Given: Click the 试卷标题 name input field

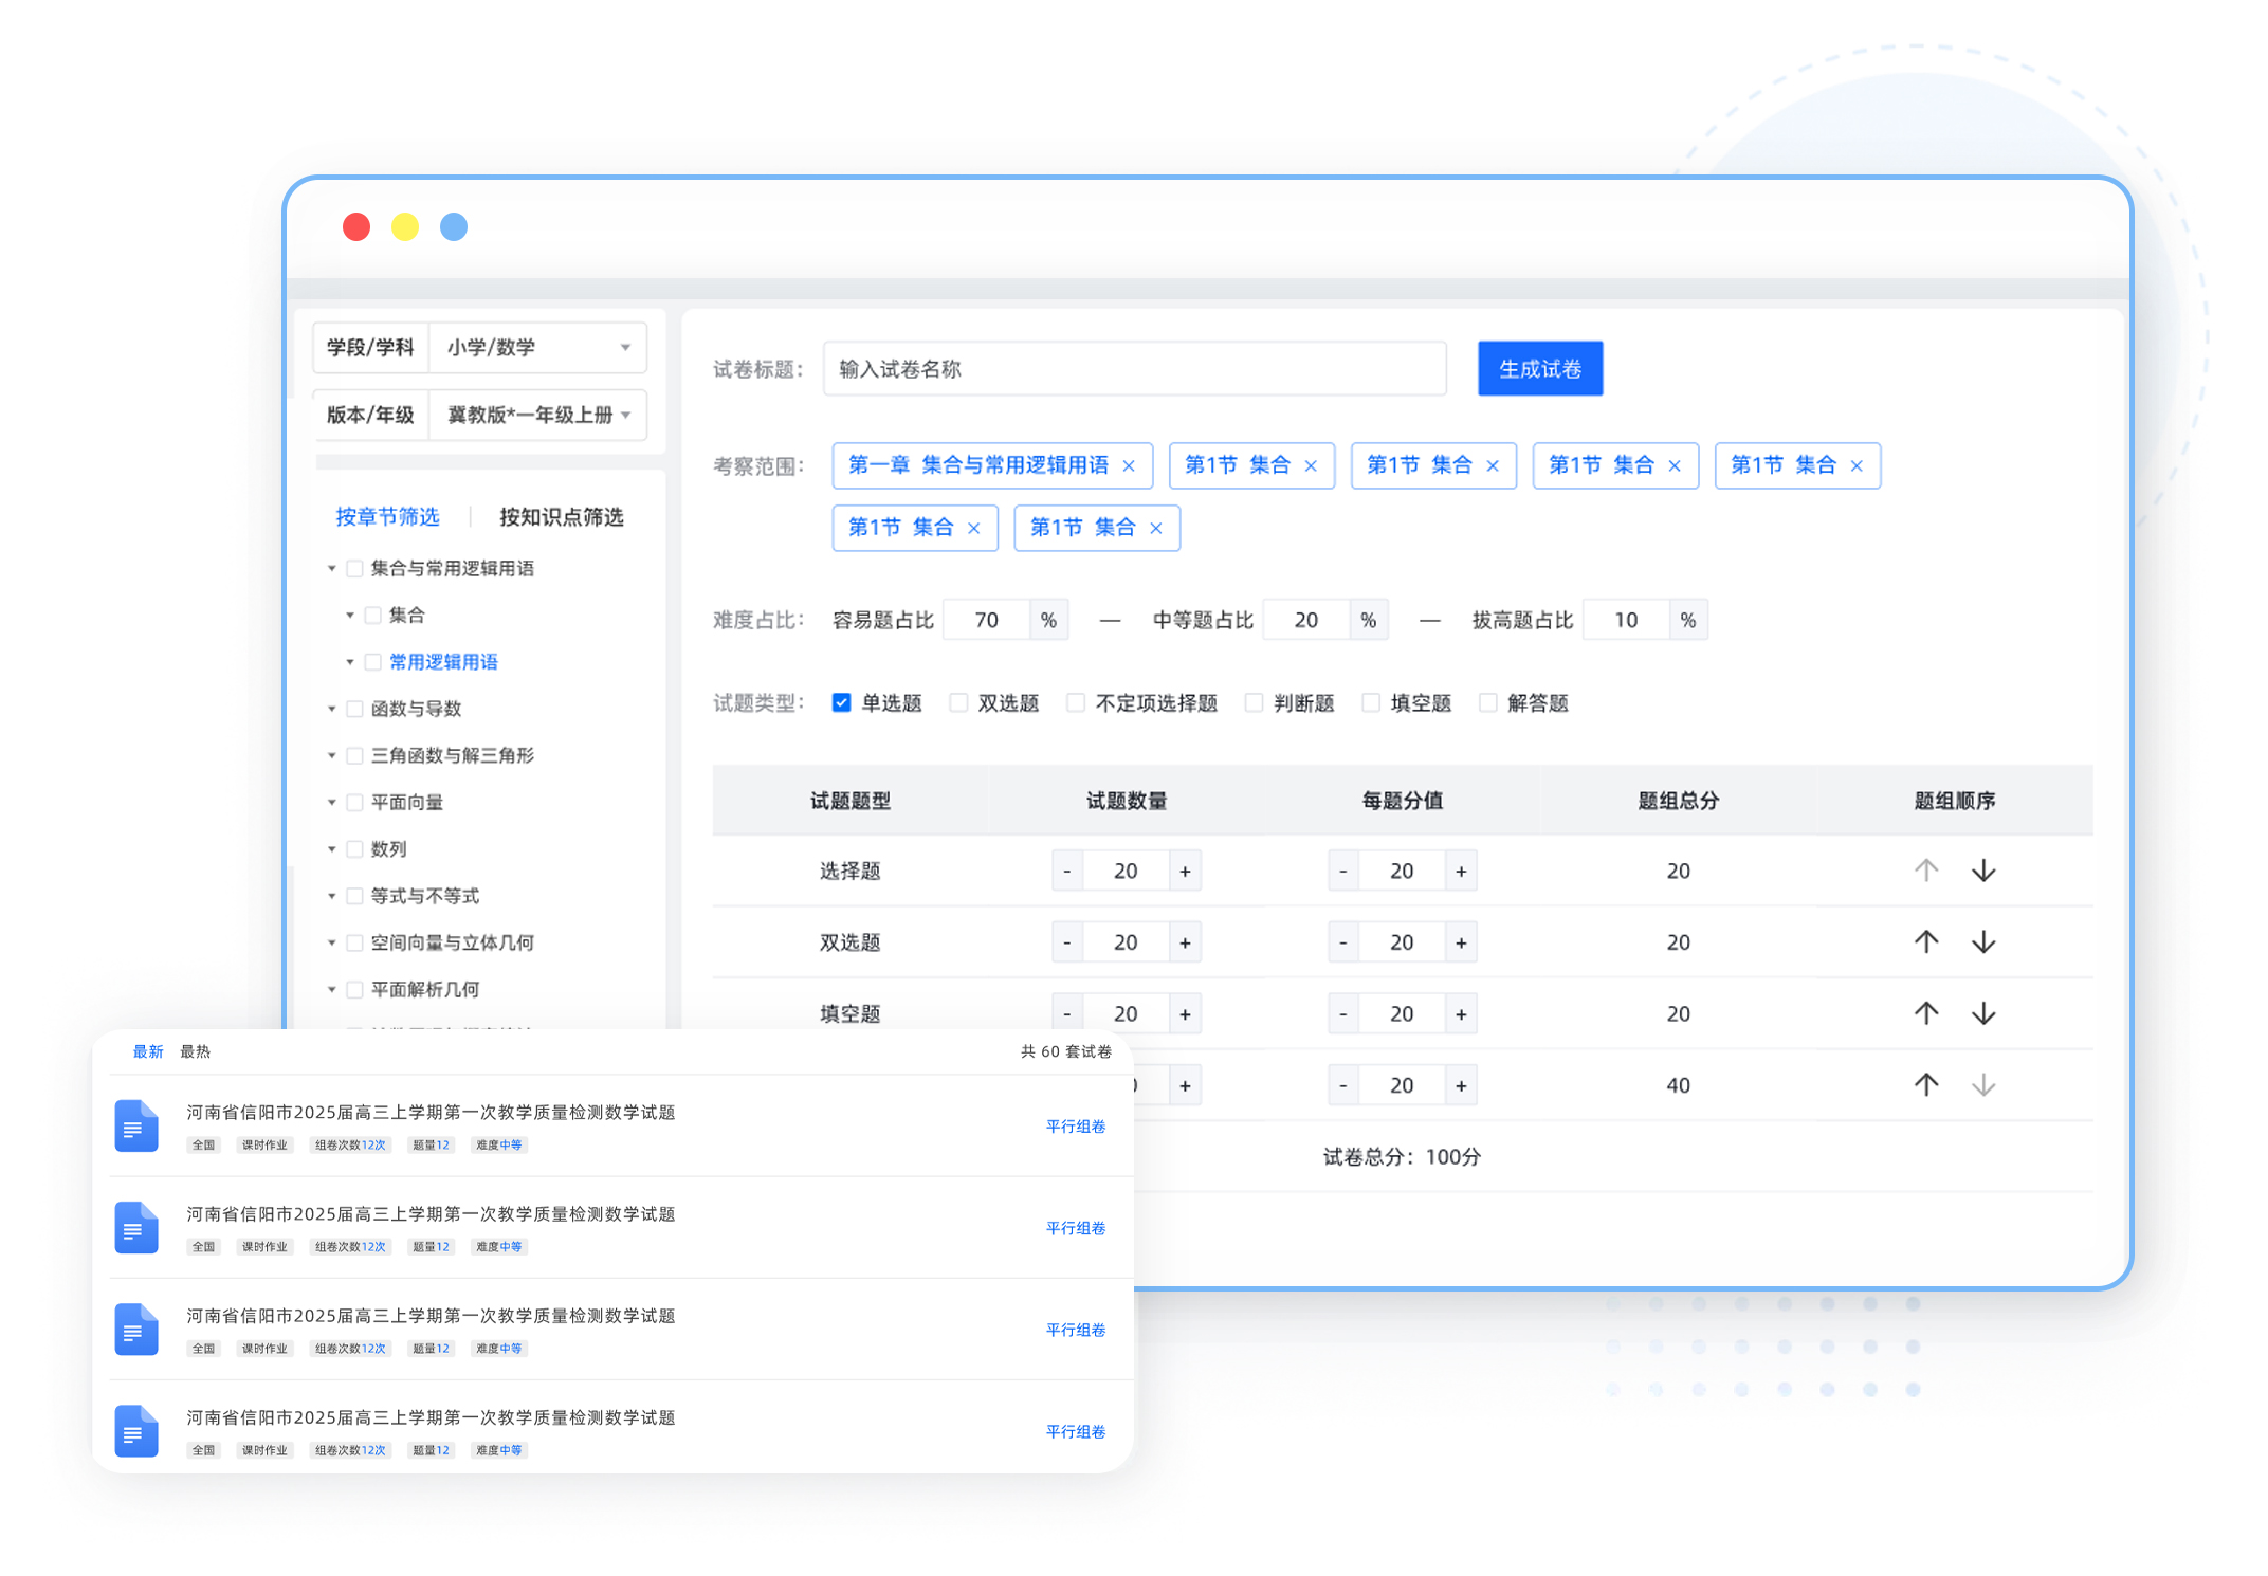Looking at the screenshot, I should pos(1134,369).
